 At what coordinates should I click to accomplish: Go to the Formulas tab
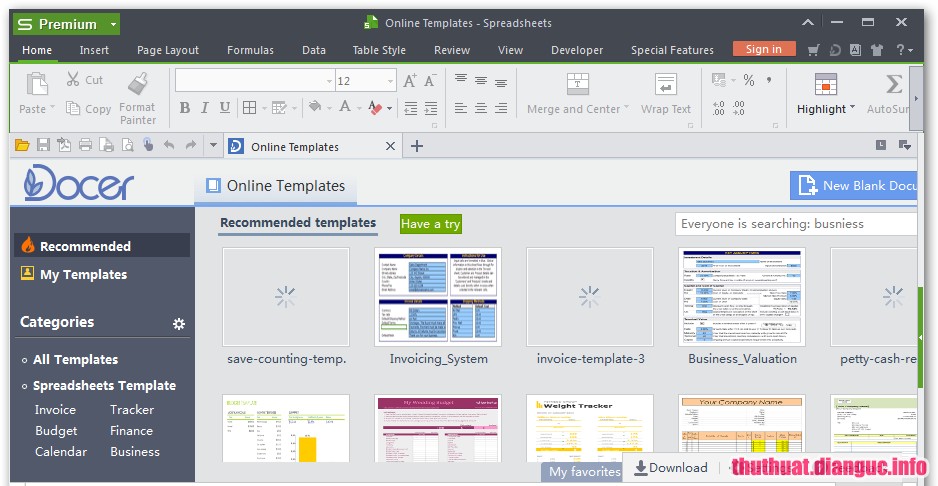tap(250, 50)
